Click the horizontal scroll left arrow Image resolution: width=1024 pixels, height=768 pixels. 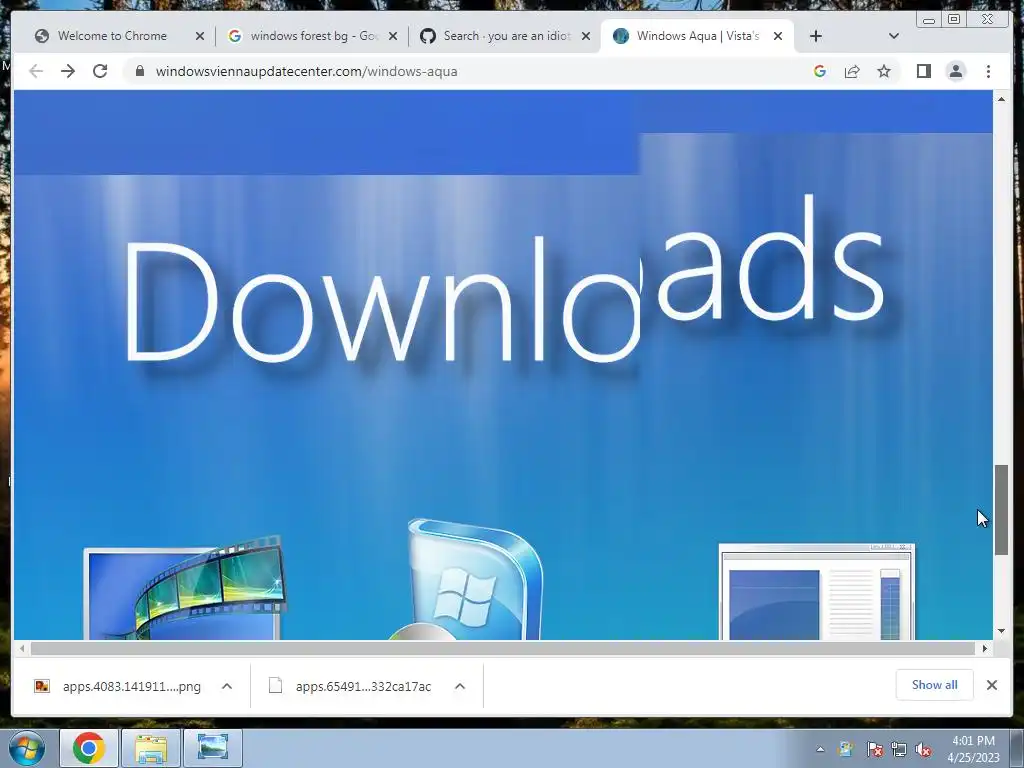click(x=22, y=648)
